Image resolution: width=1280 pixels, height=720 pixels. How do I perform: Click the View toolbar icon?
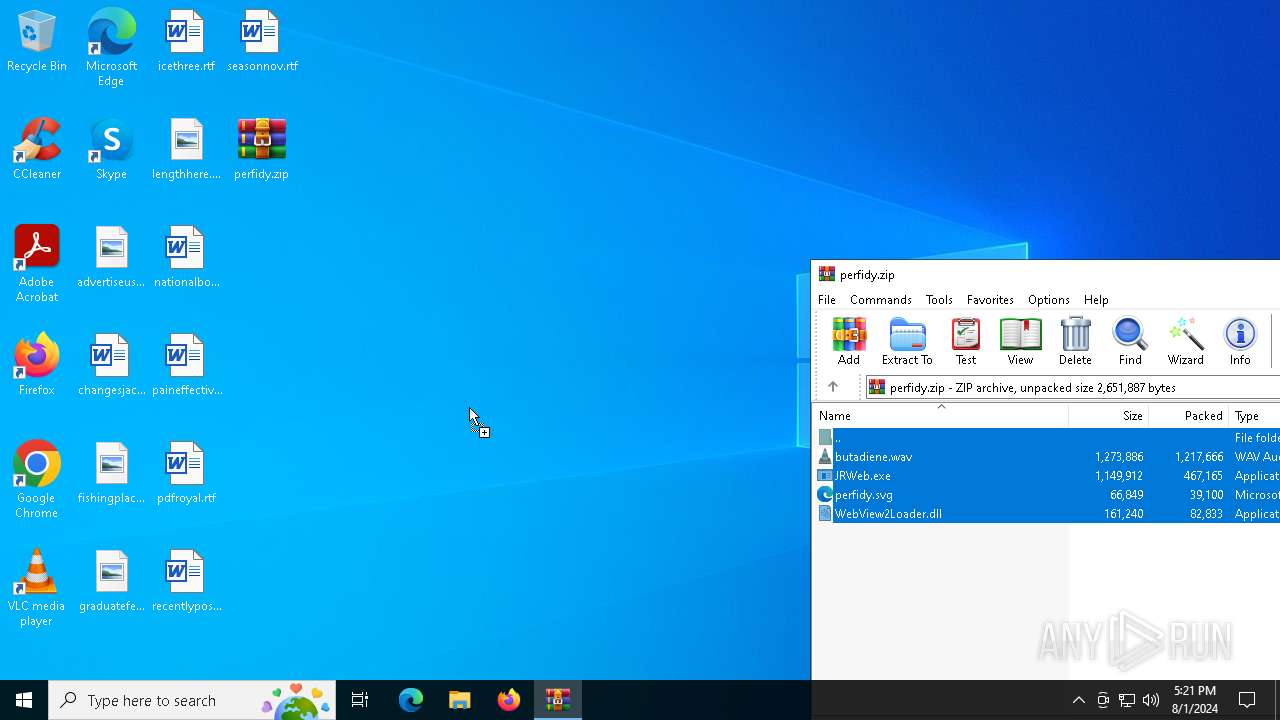point(1020,341)
